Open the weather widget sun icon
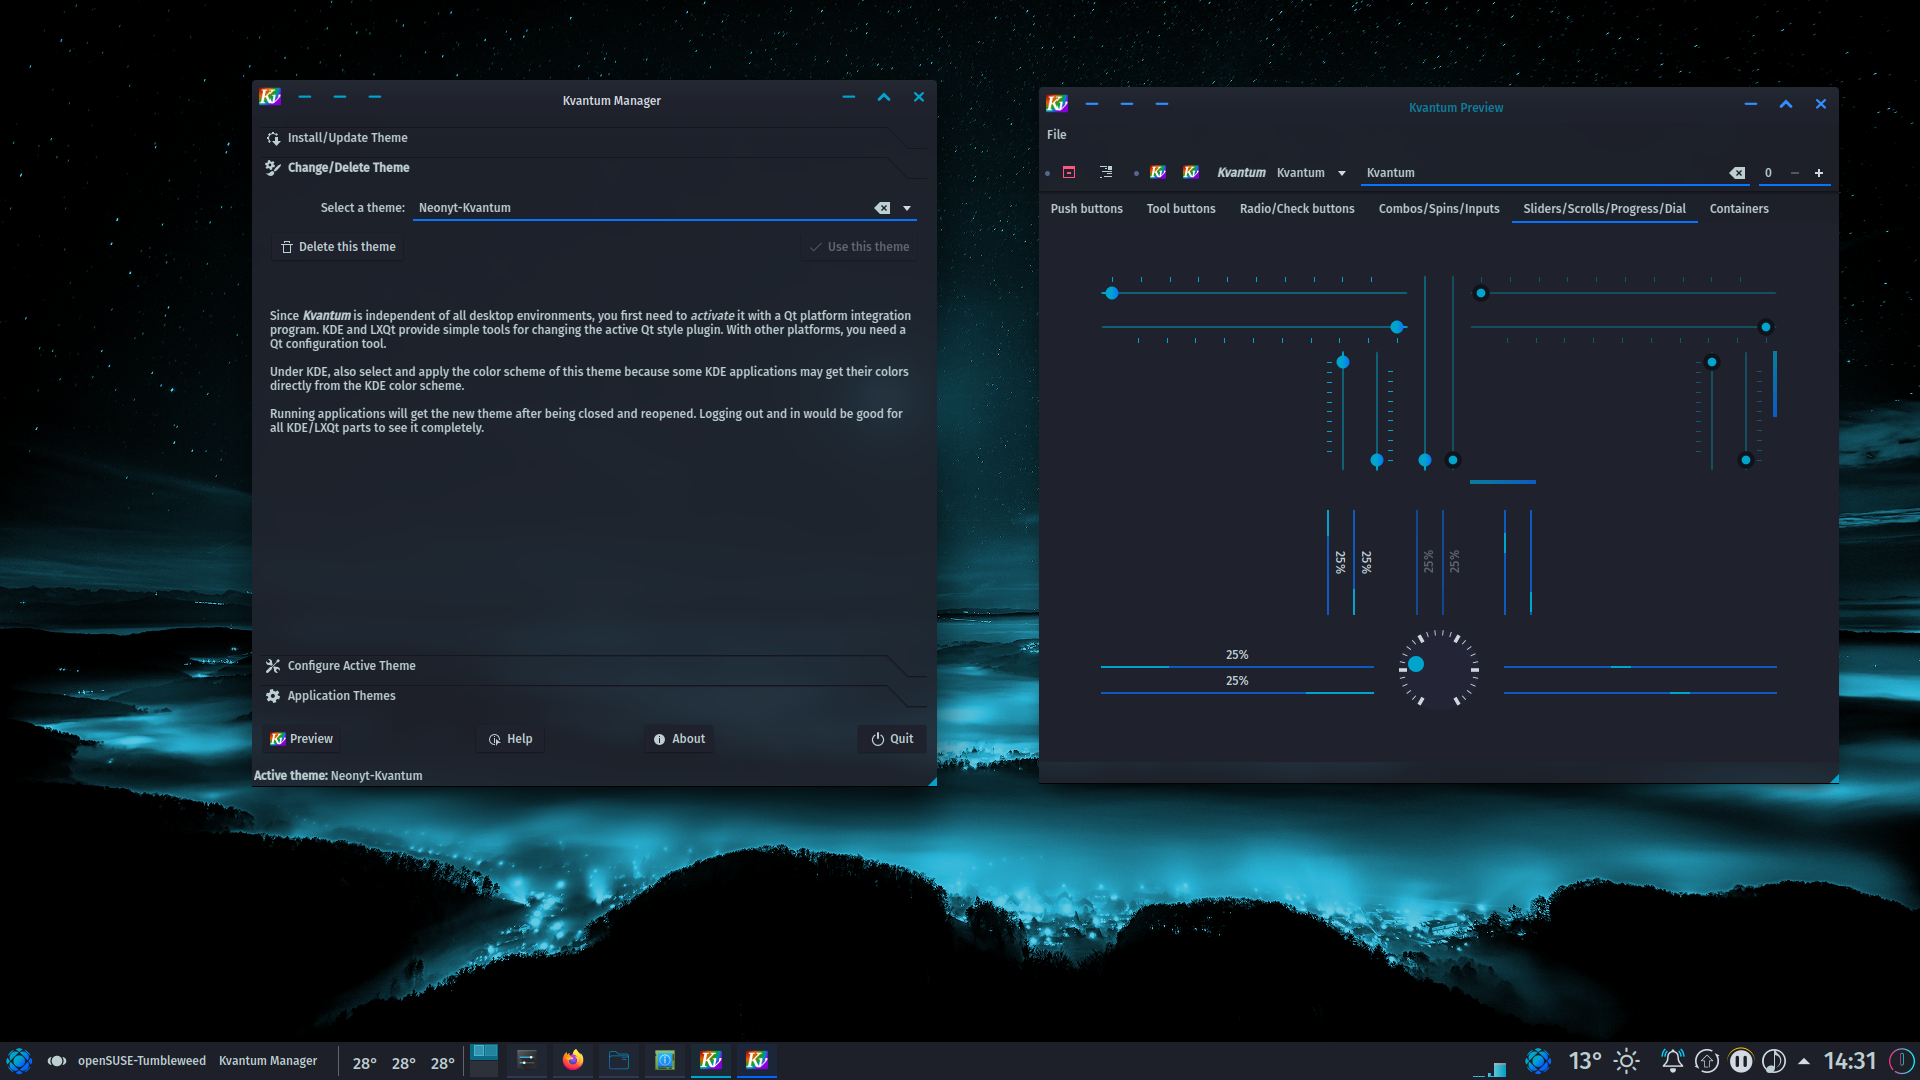The image size is (1920, 1080). [x=1627, y=1061]
